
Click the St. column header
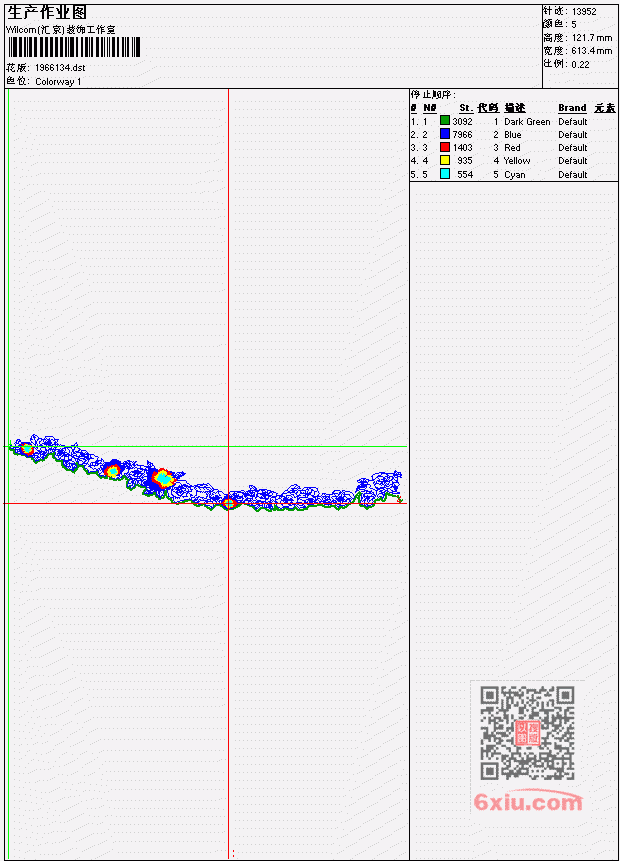(x=466, y=108)
